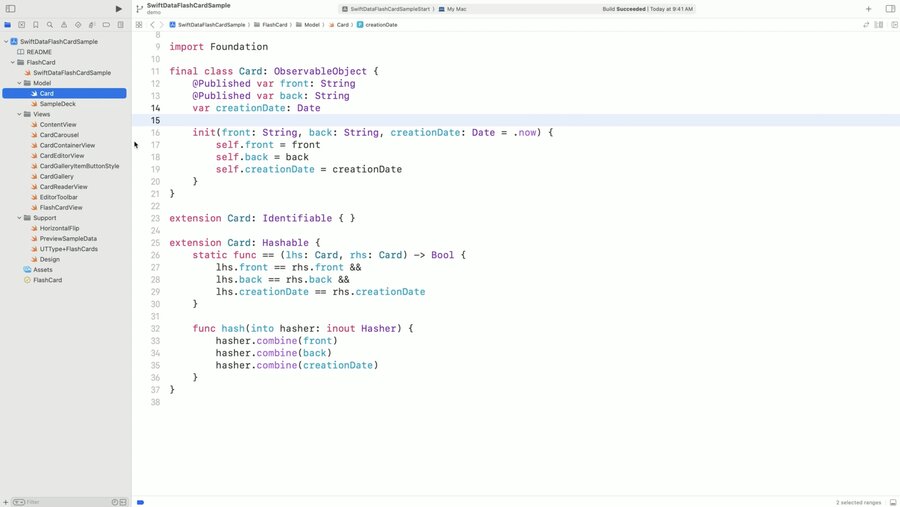The width and height of the screenshot is (900, 507).
Task: Open the Source Control navigator tab
Action: pos(22,25)
